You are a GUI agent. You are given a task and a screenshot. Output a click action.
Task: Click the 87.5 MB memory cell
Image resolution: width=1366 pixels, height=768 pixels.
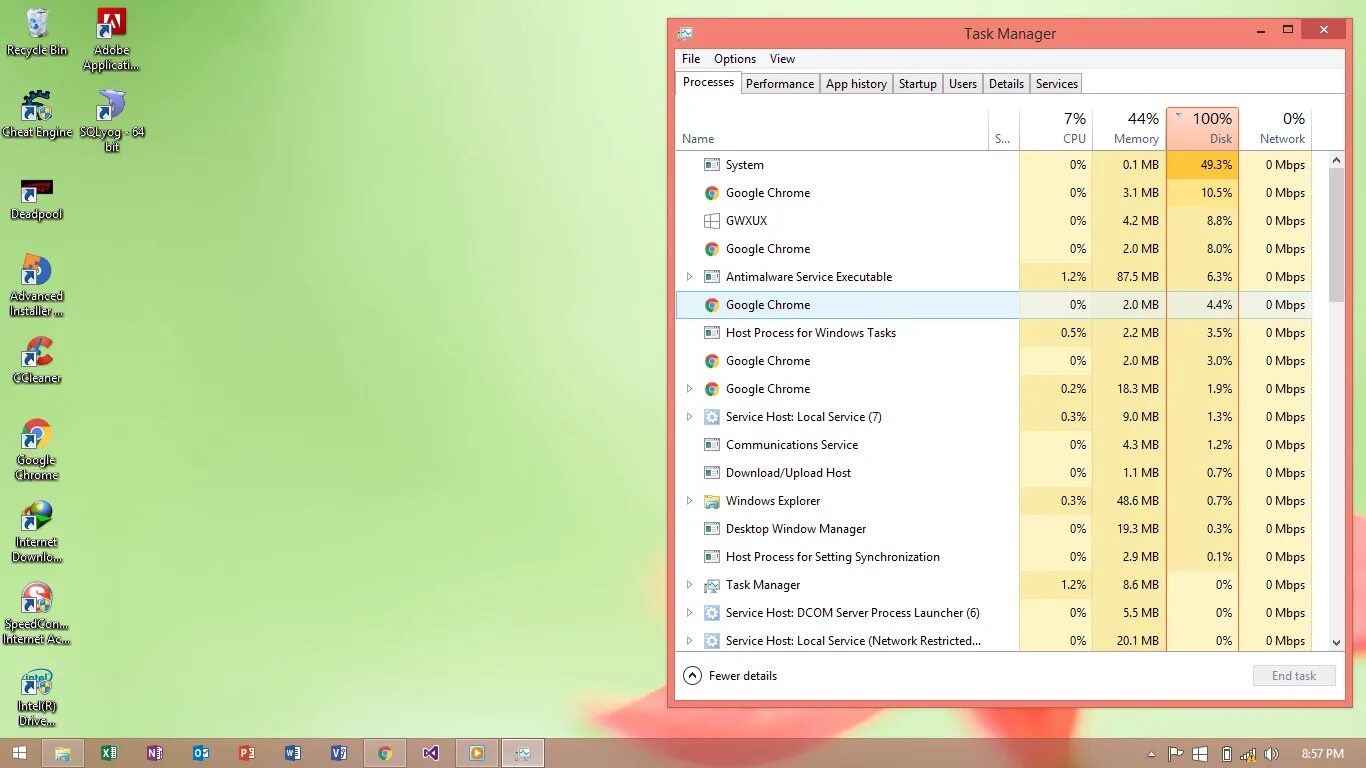tap(1129, 277)
